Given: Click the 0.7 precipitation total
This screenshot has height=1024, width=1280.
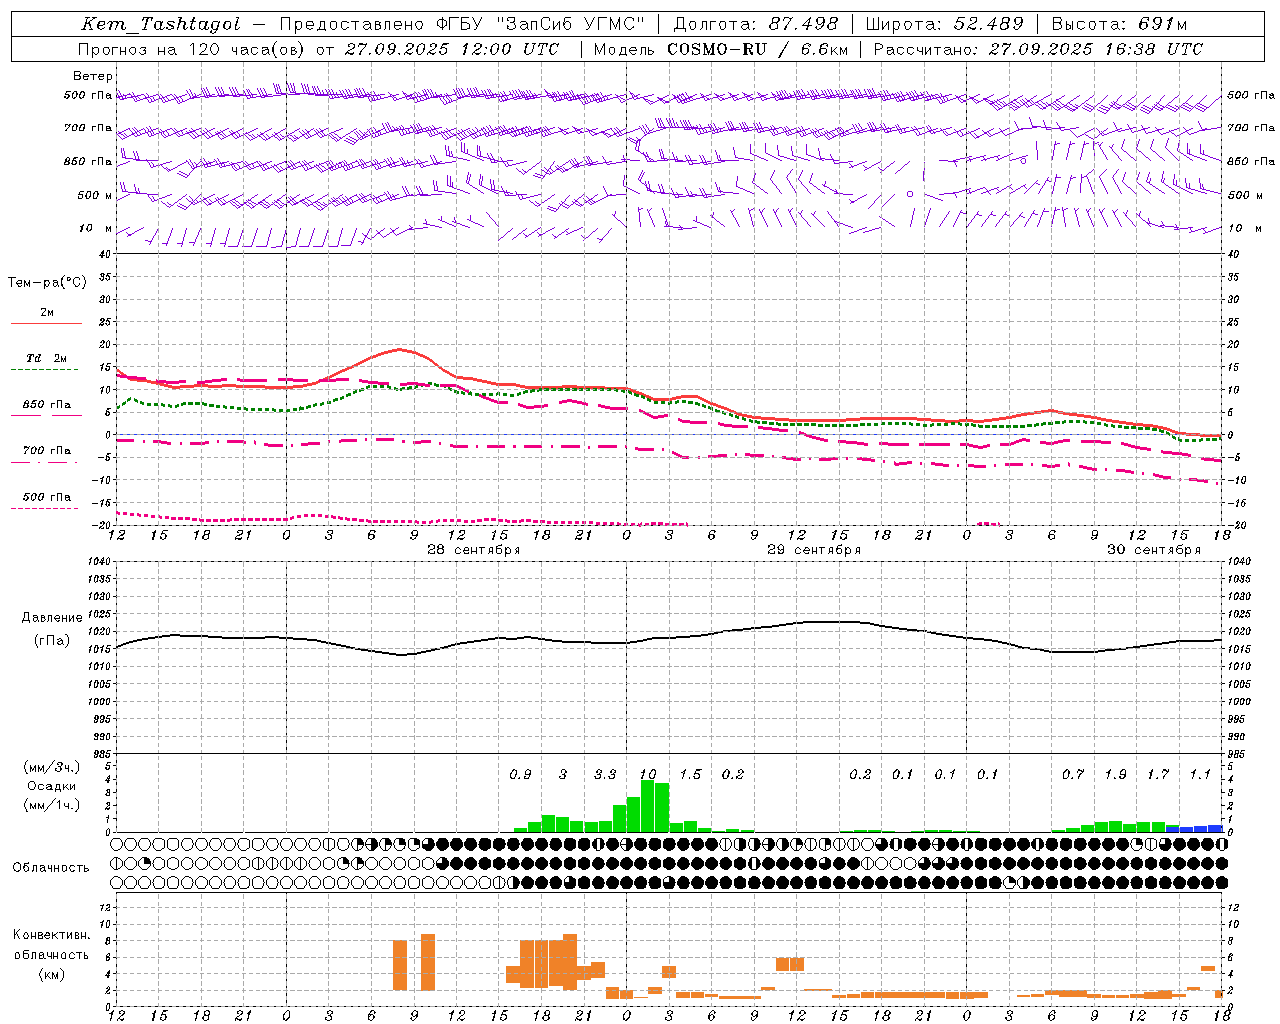Looking at the screenshot, I should [x=1073, y=774].
